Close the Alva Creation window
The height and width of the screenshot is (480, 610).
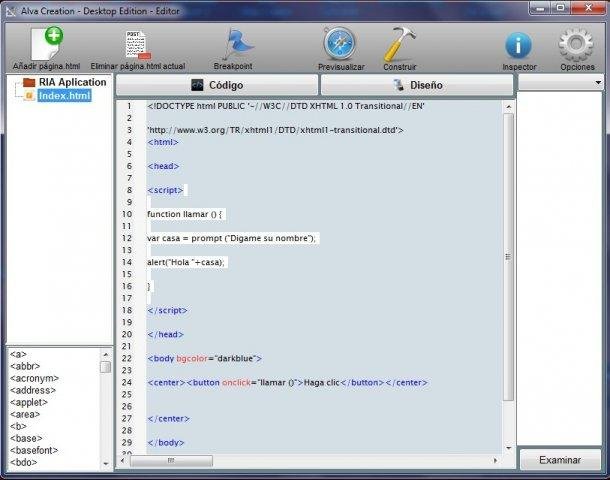point(588,8)
